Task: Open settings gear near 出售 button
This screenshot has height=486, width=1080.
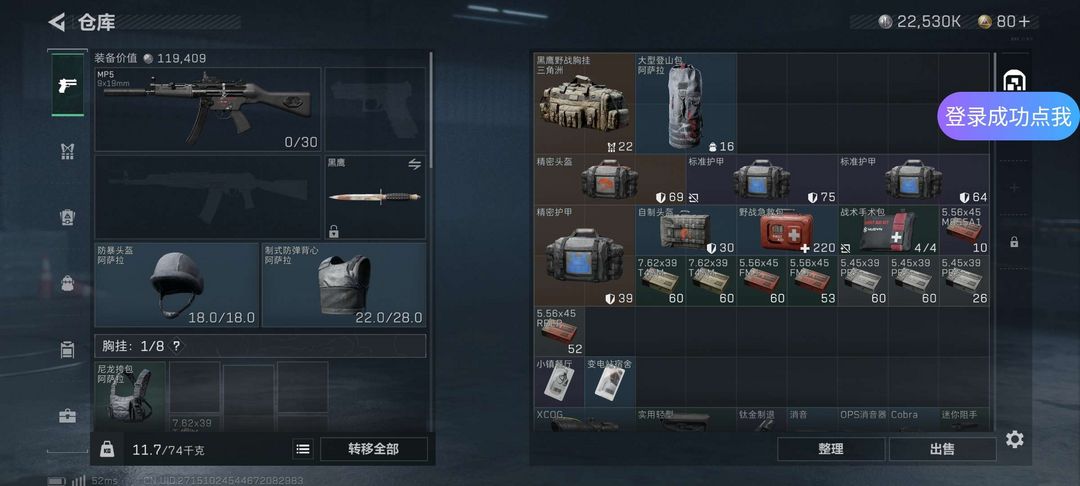Action: click(1014, 439)
